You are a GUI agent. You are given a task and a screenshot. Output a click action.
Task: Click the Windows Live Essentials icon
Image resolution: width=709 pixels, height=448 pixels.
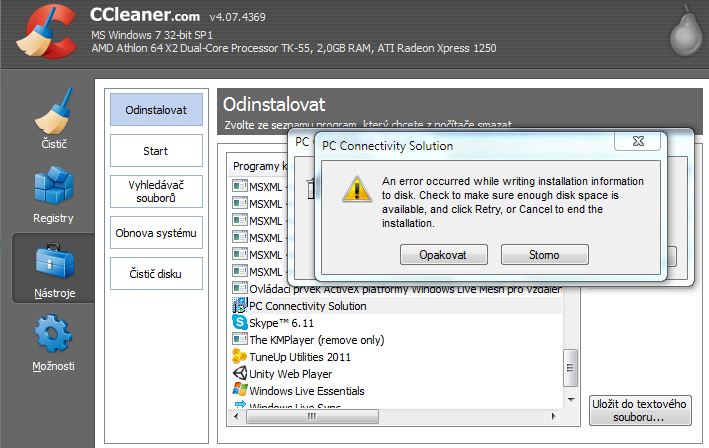point(239,391)
